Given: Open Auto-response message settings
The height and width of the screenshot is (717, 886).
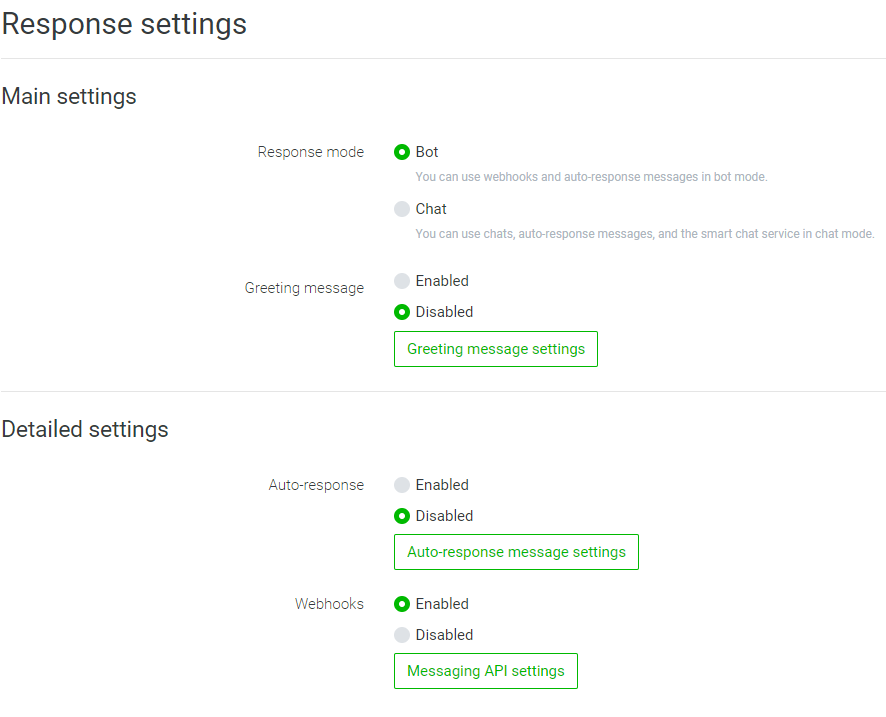Looking at the screenshot, I should [516, 552].
